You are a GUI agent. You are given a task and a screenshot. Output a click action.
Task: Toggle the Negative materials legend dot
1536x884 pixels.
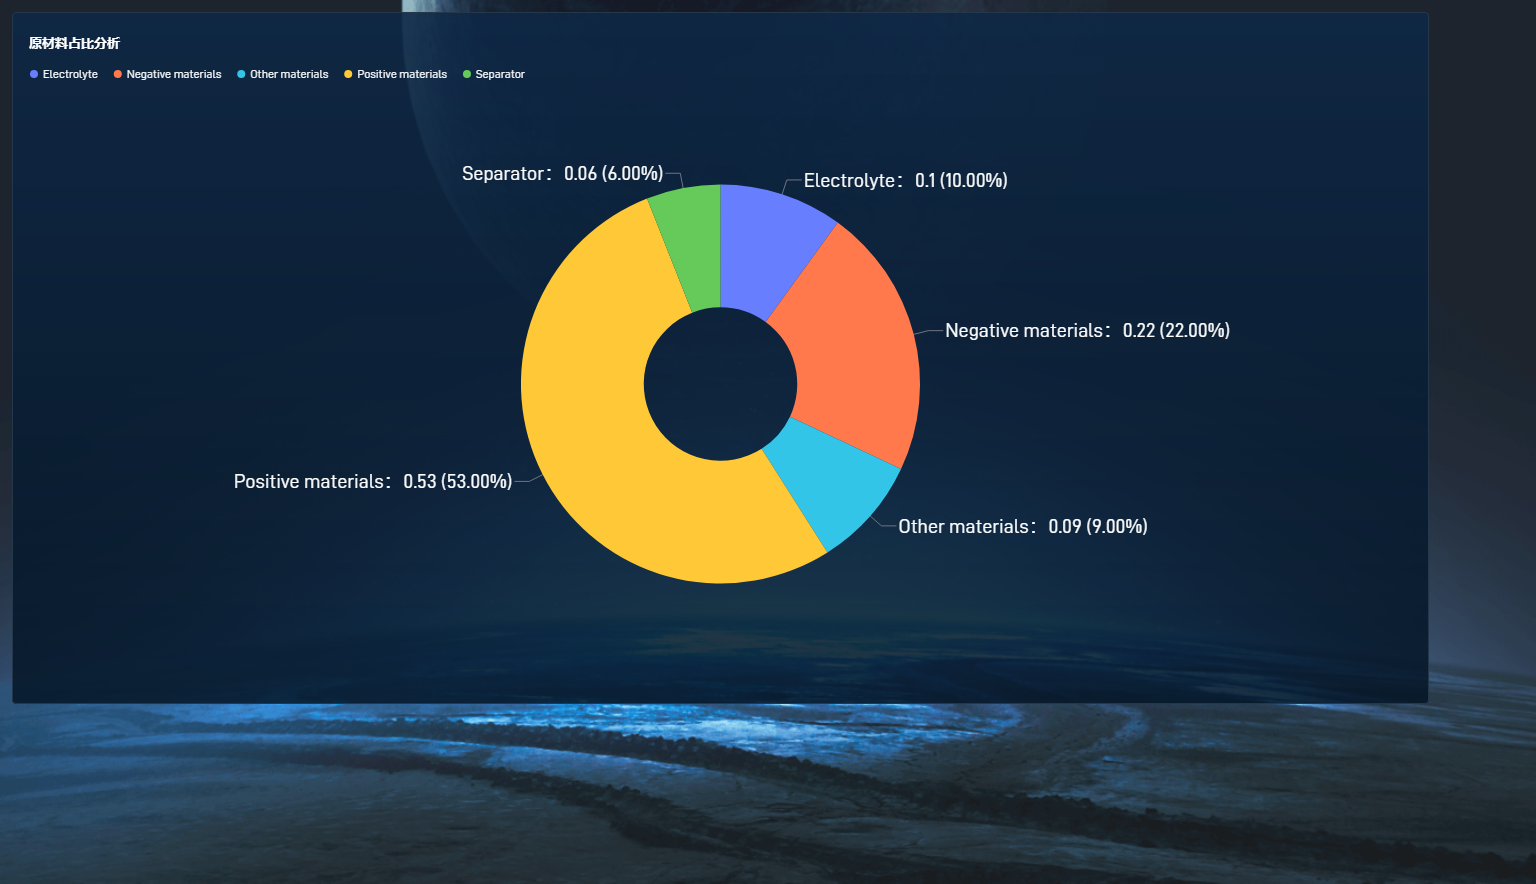point(118,74)
